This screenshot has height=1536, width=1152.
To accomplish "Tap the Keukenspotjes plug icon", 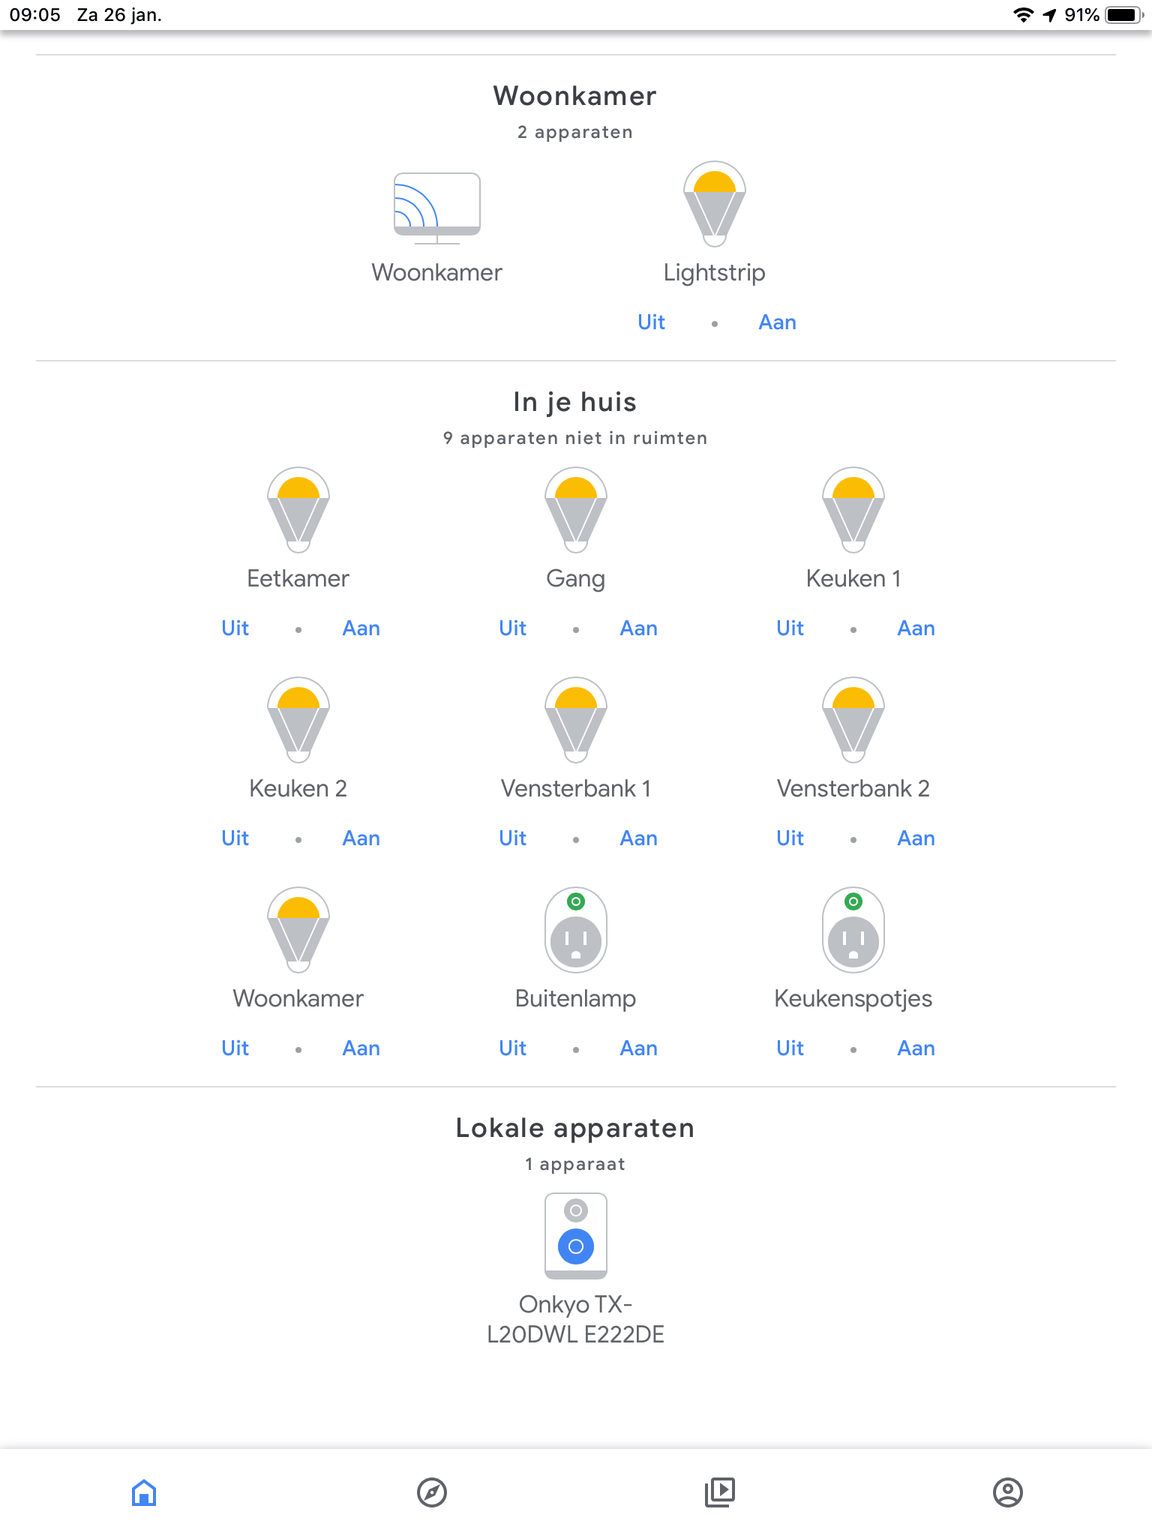I will coord(853,930).
